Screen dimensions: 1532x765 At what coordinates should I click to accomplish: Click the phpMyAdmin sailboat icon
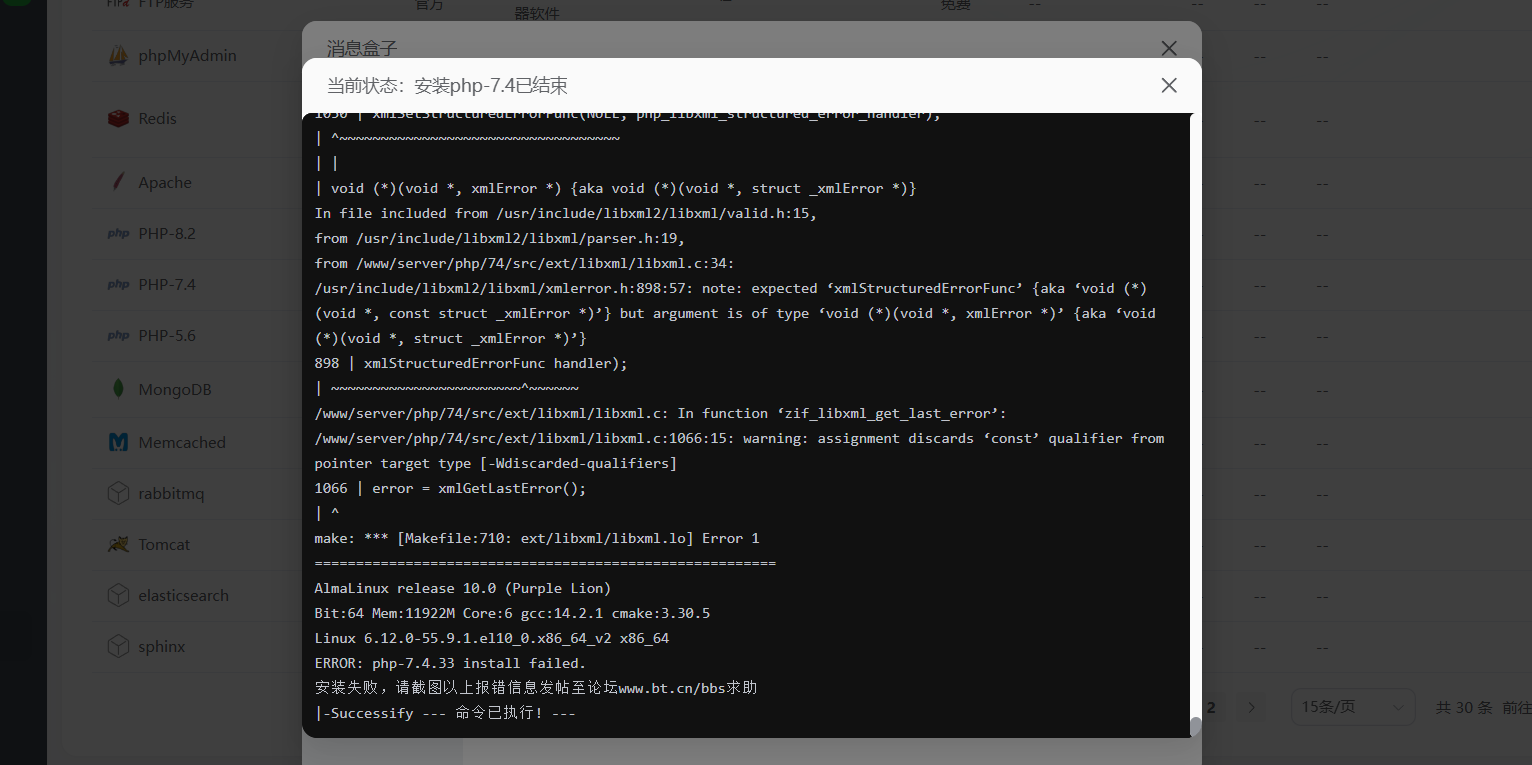pyautogui.click(x=118, y=56)
